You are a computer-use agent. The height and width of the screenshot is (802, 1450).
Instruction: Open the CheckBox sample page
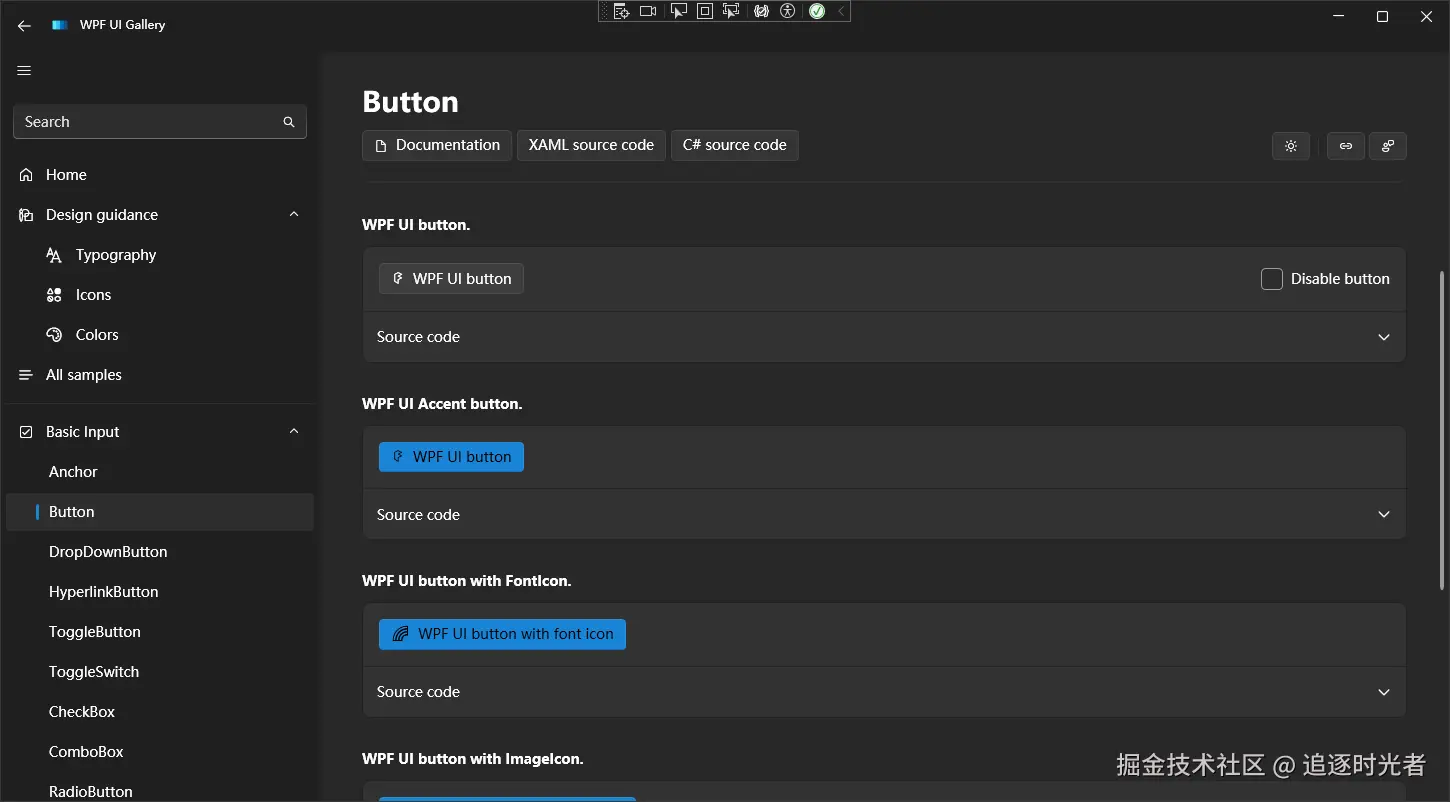[82, 712]
